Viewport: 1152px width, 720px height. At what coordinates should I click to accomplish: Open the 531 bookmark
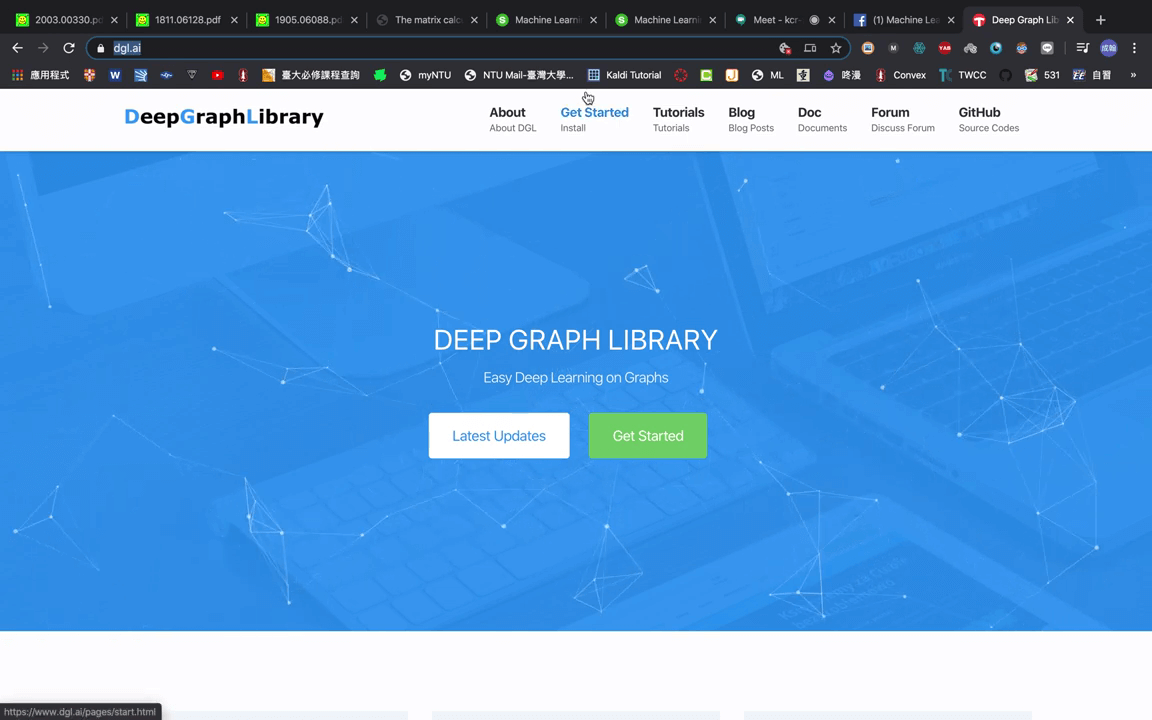tap(1043, 75)
